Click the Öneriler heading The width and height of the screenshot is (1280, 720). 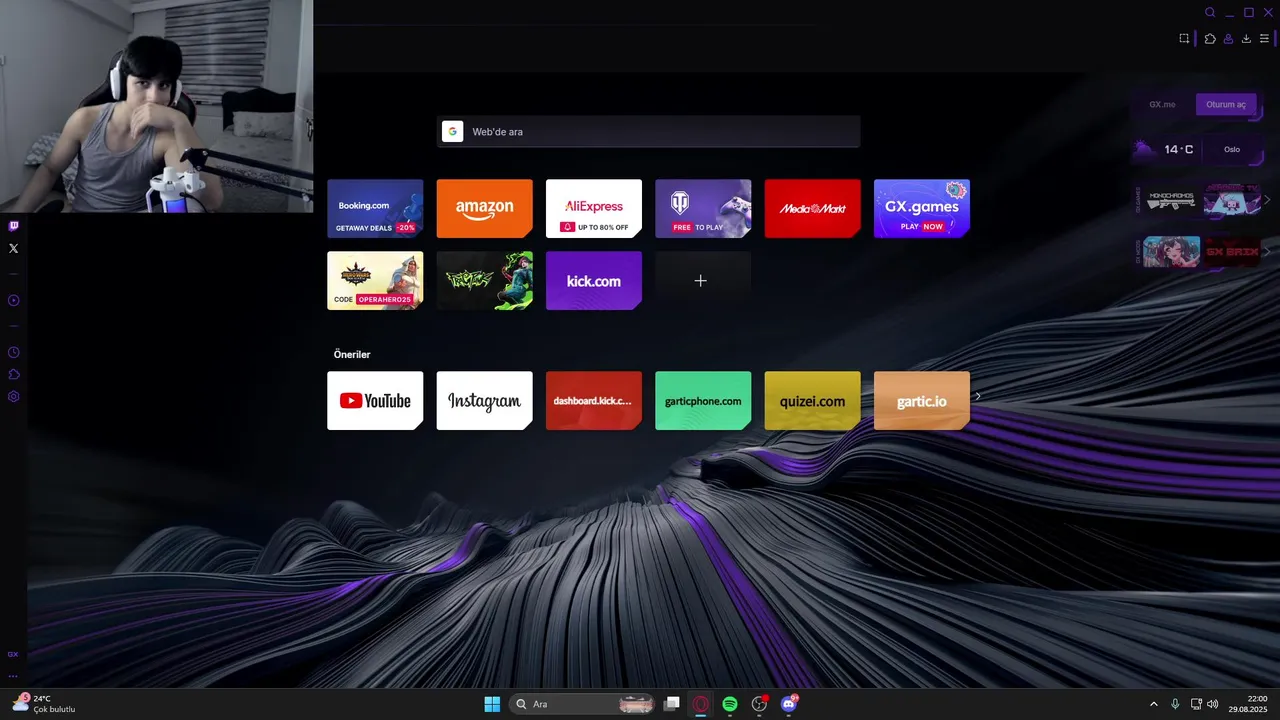(352, 354)
